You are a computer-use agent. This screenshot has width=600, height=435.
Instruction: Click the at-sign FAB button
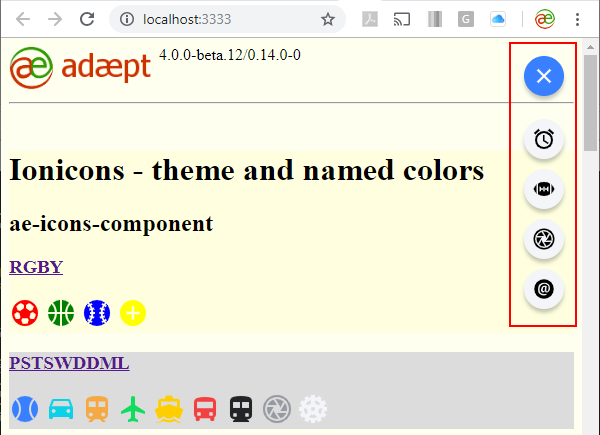[x=544, y=289]
